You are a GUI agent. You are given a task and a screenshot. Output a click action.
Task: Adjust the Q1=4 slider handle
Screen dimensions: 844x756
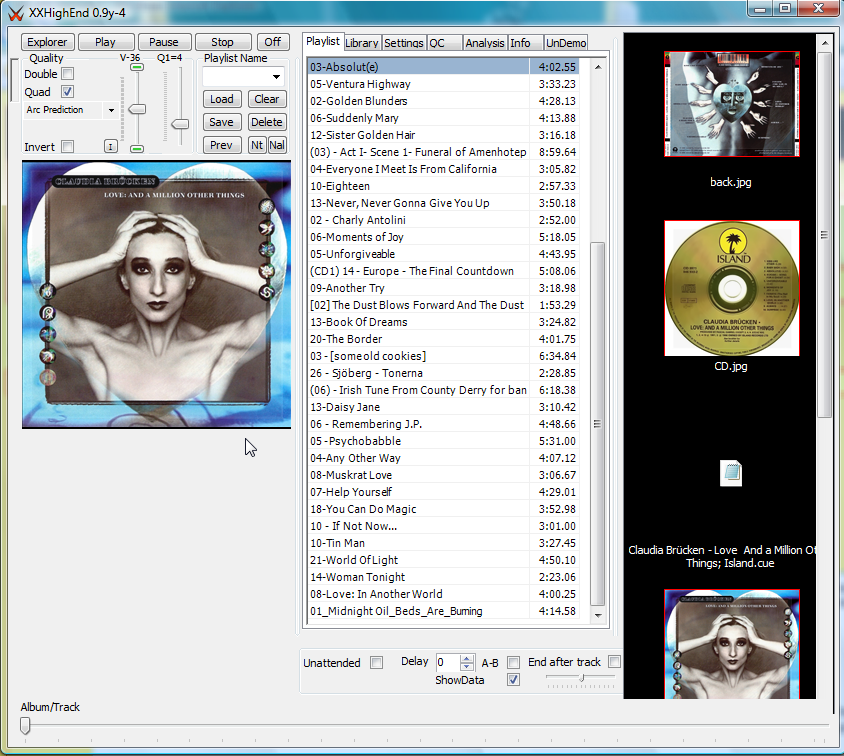point(180,124)
